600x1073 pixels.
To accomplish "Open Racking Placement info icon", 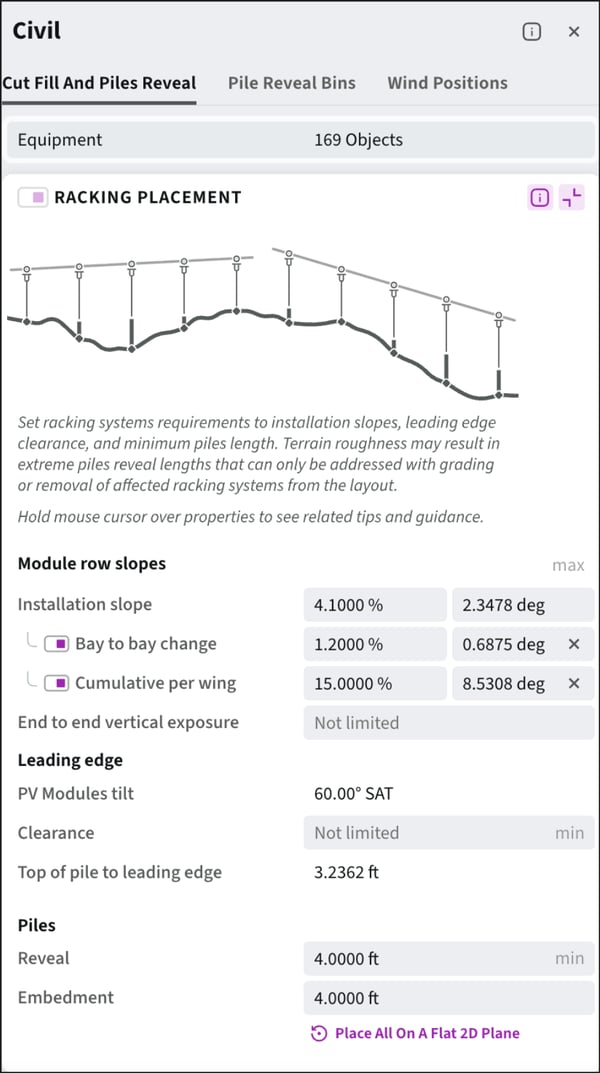I will tap(540, 198).
